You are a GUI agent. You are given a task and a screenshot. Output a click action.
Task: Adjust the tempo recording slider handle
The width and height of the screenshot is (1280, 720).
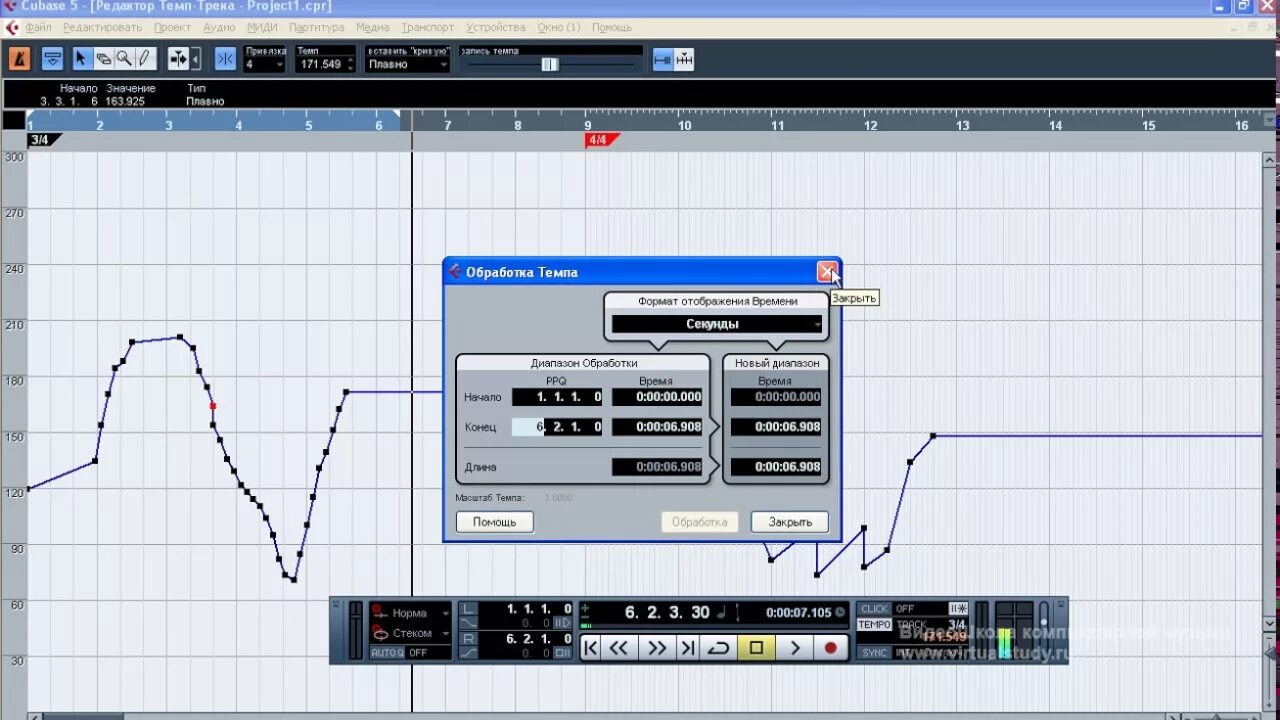pyautogui.click(x=549, y=64)
